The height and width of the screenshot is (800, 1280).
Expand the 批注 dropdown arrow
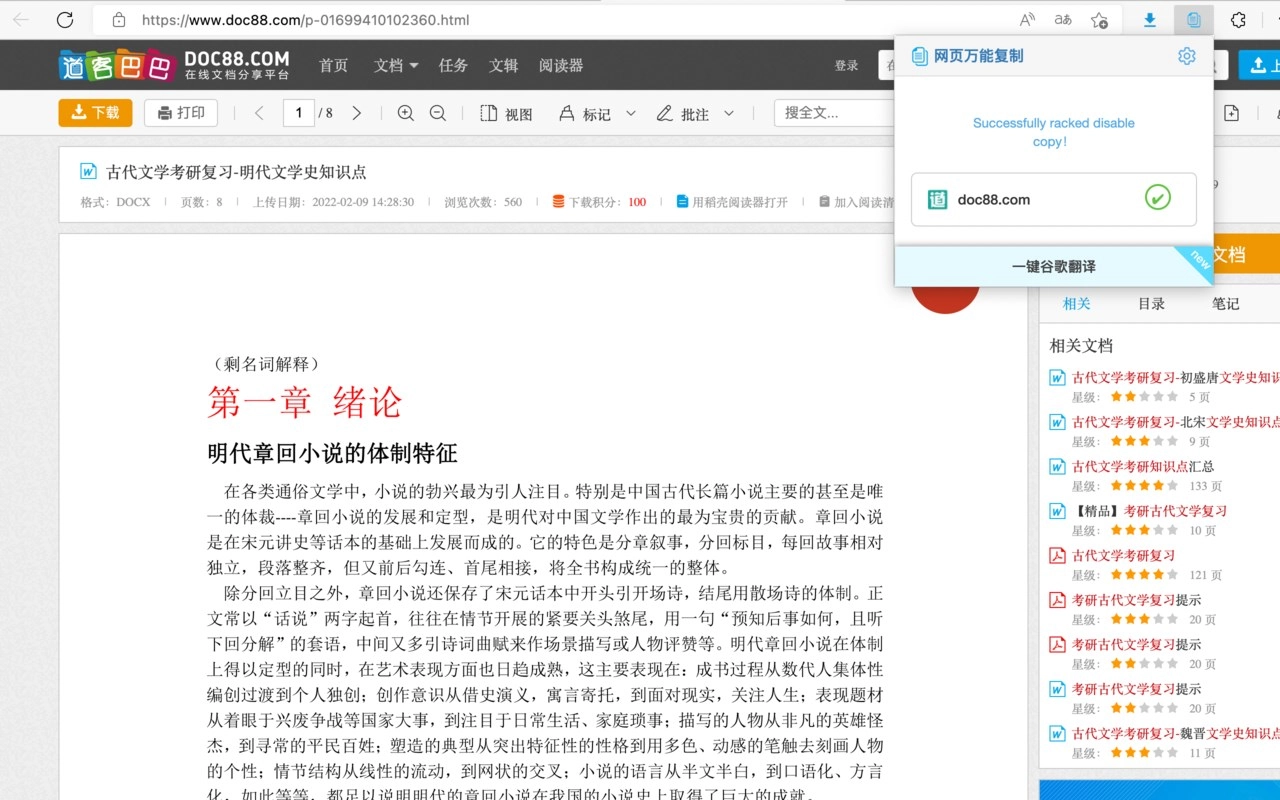[729, 113]
